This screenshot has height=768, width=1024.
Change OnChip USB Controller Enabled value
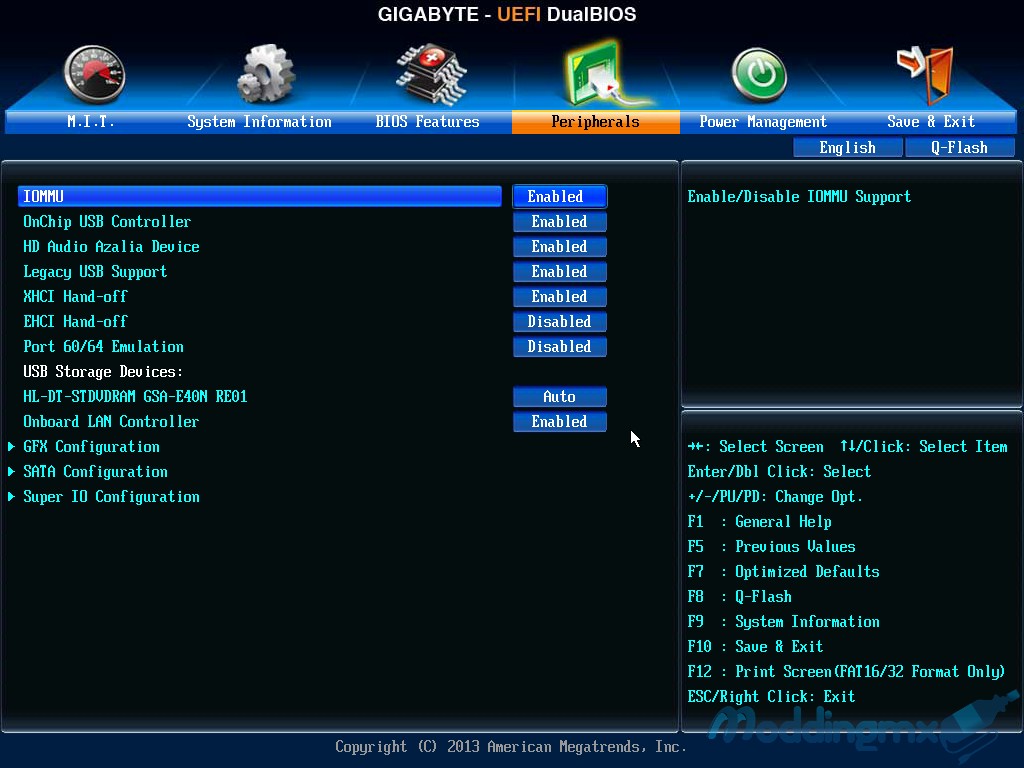[560, 221]
